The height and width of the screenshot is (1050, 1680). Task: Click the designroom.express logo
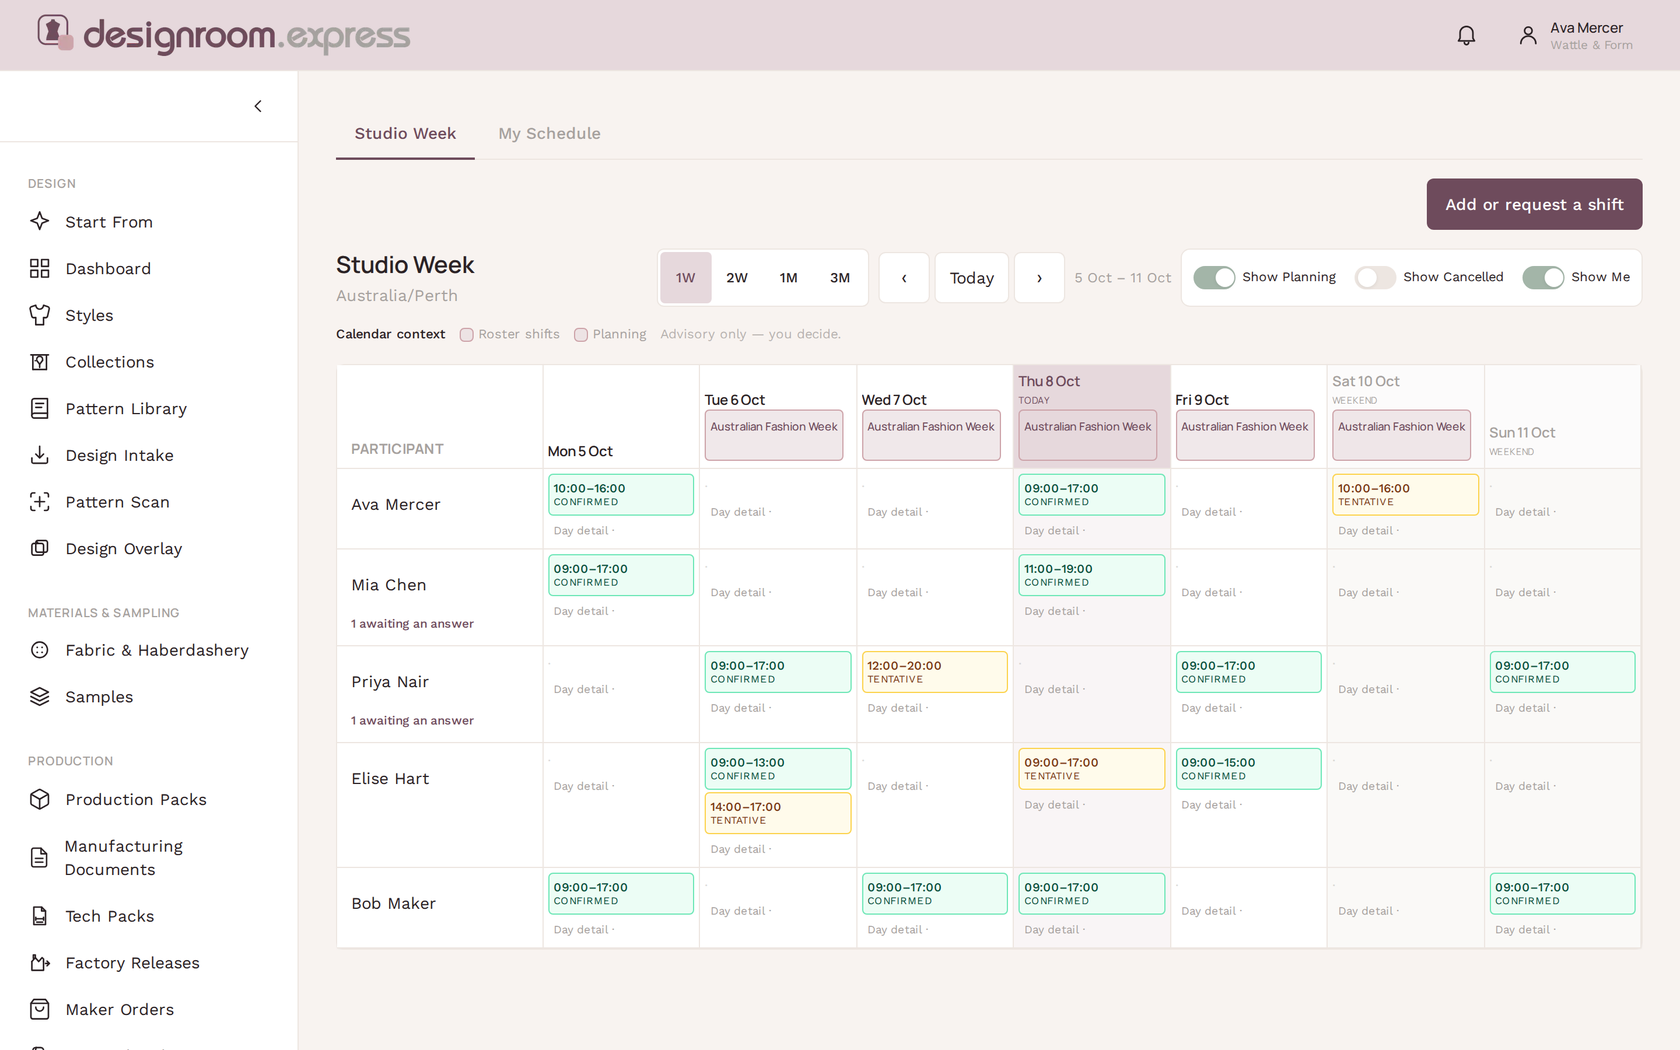tap(224, 35)
